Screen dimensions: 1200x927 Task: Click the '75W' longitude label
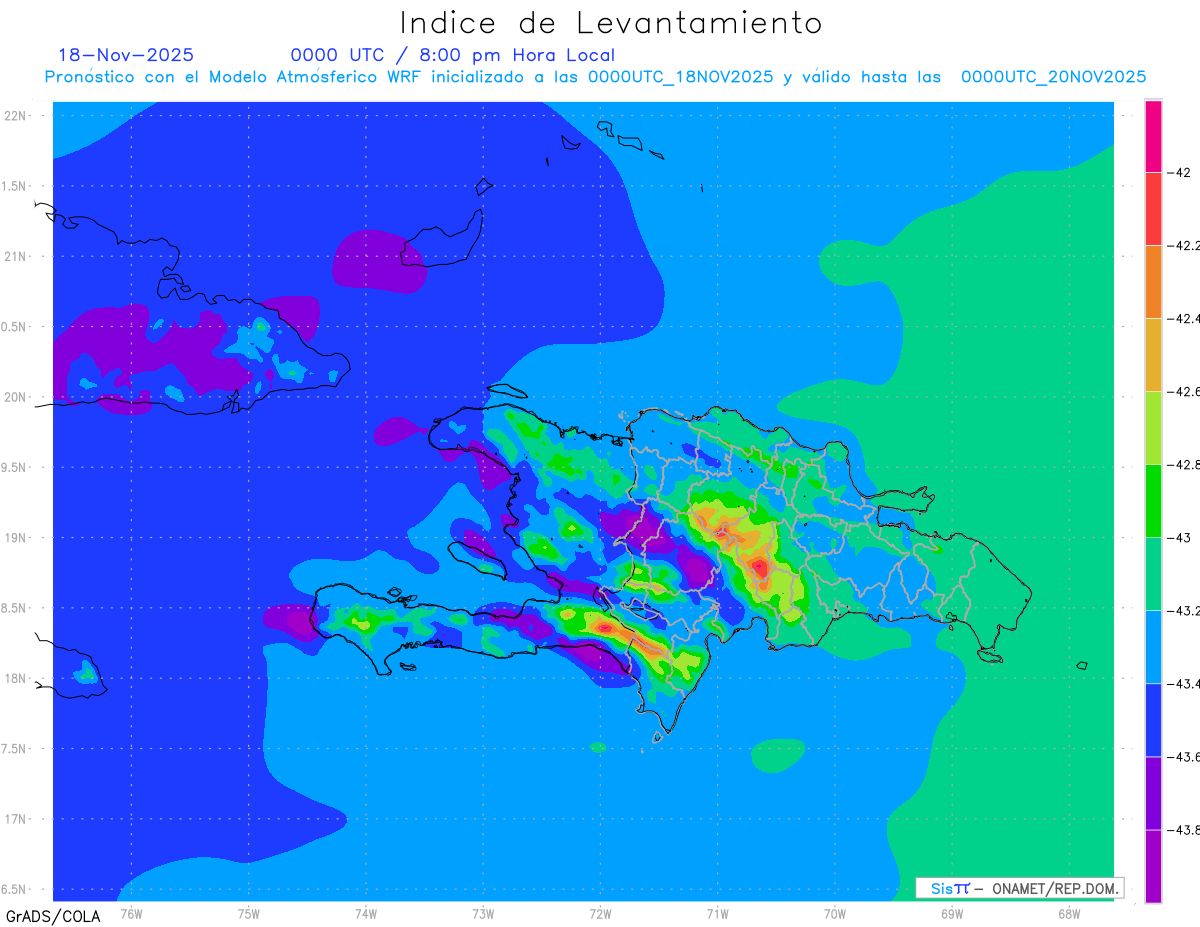coord(249,913)
